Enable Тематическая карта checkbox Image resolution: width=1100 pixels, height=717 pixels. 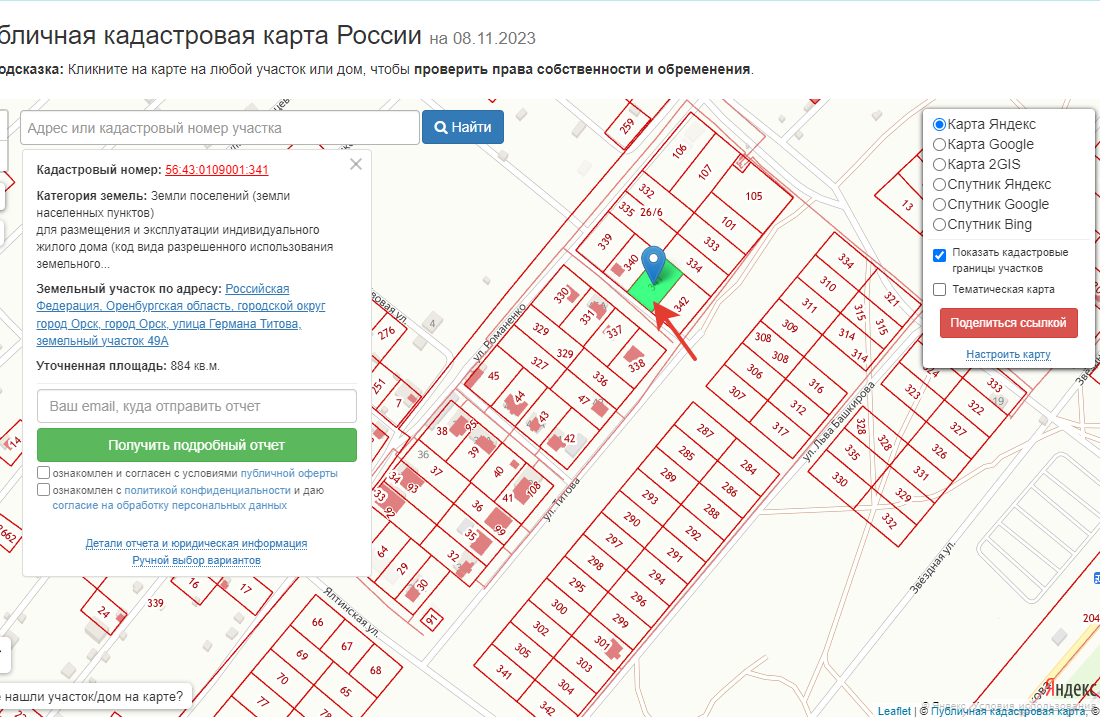click(x=939, y=289)
